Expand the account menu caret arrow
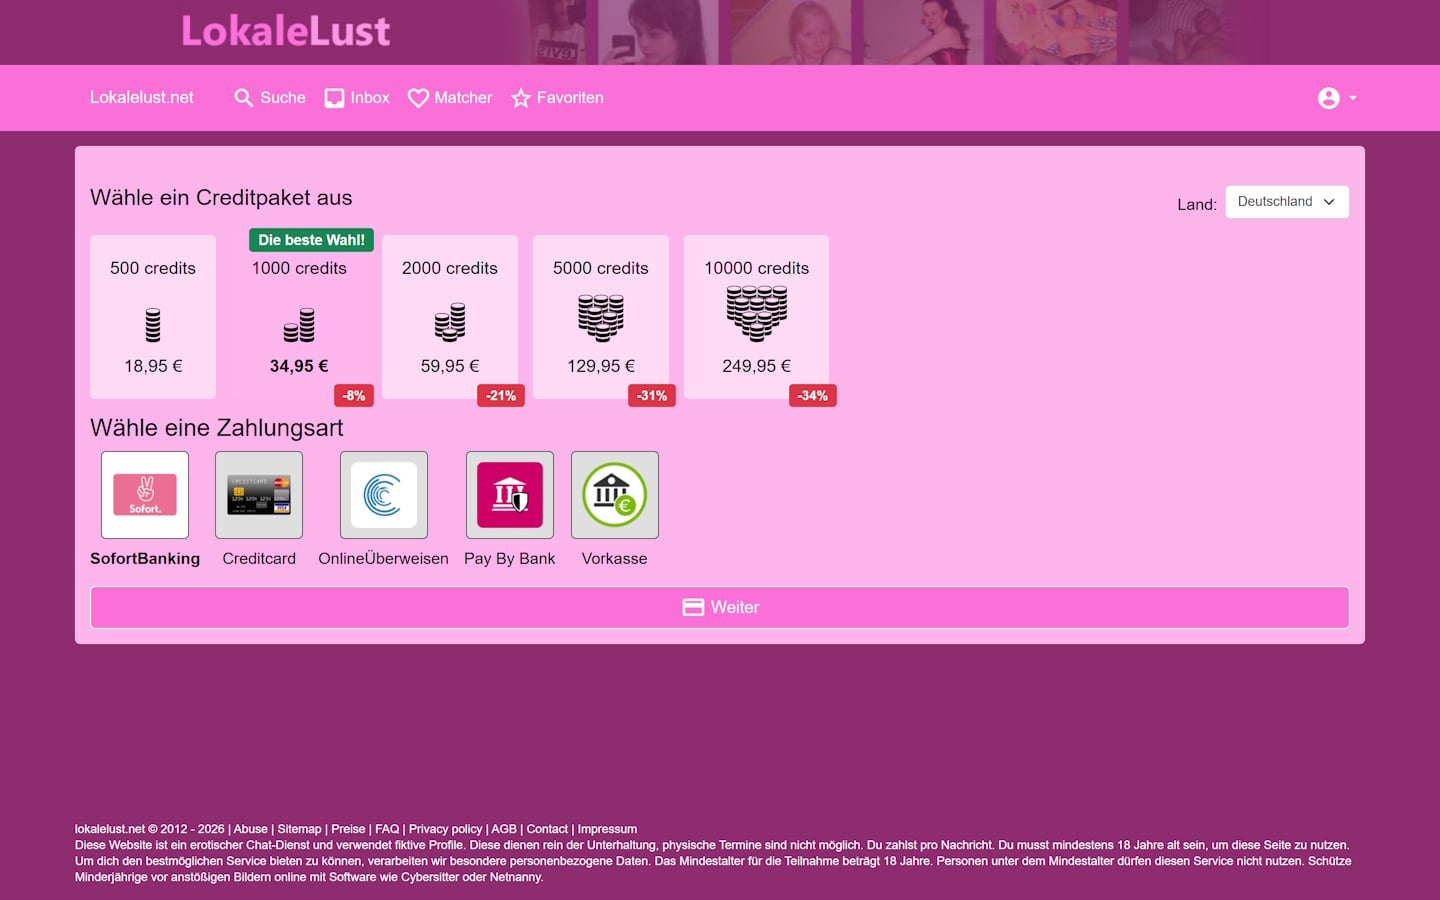The height and width of the screenshot is (900, 1440). pos(1353,98)
